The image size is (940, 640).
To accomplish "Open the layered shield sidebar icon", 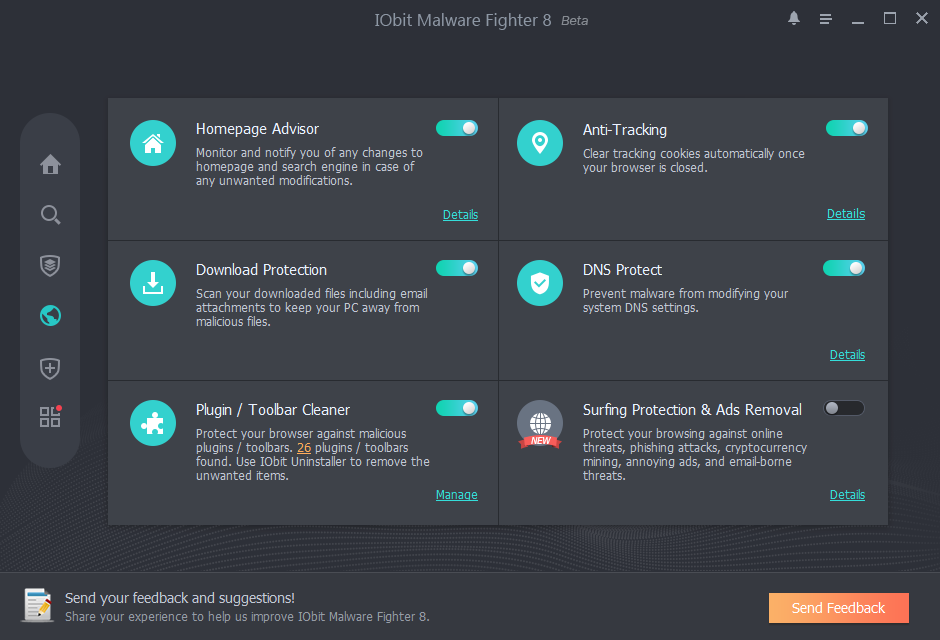I will 50,265.
